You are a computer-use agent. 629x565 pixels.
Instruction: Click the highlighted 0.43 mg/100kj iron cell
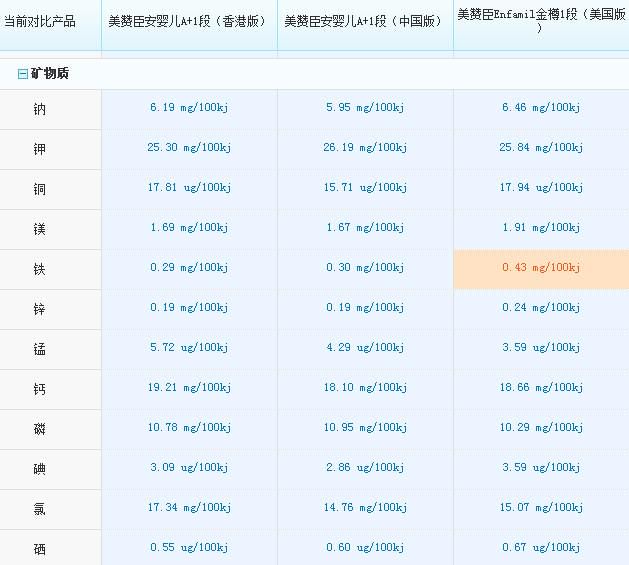coord(541,268)
